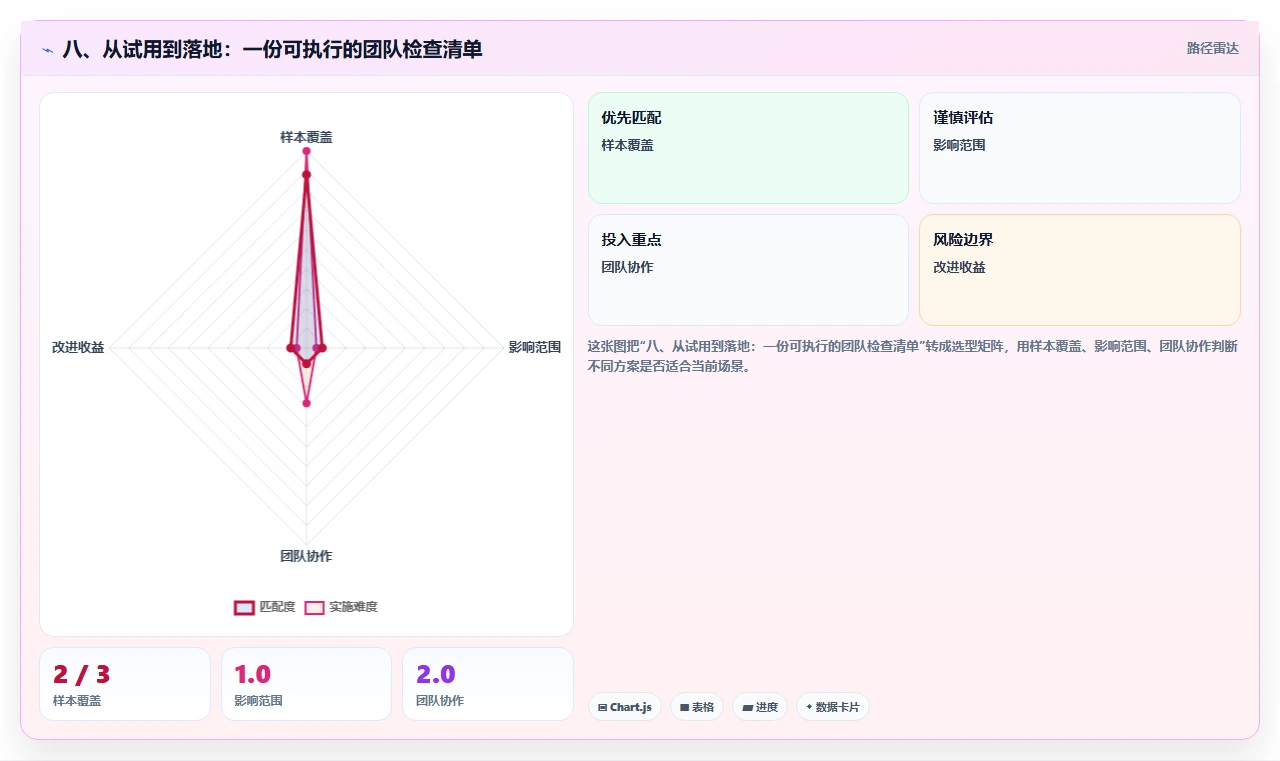Click the lower 团队协作-axis pink data point

coord(306,403)
